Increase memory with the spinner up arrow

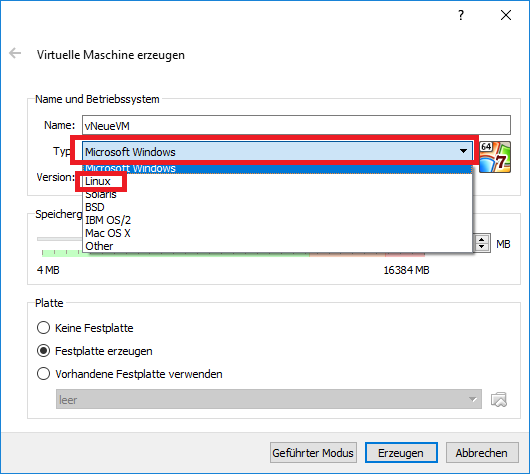[x=482, y=239]
